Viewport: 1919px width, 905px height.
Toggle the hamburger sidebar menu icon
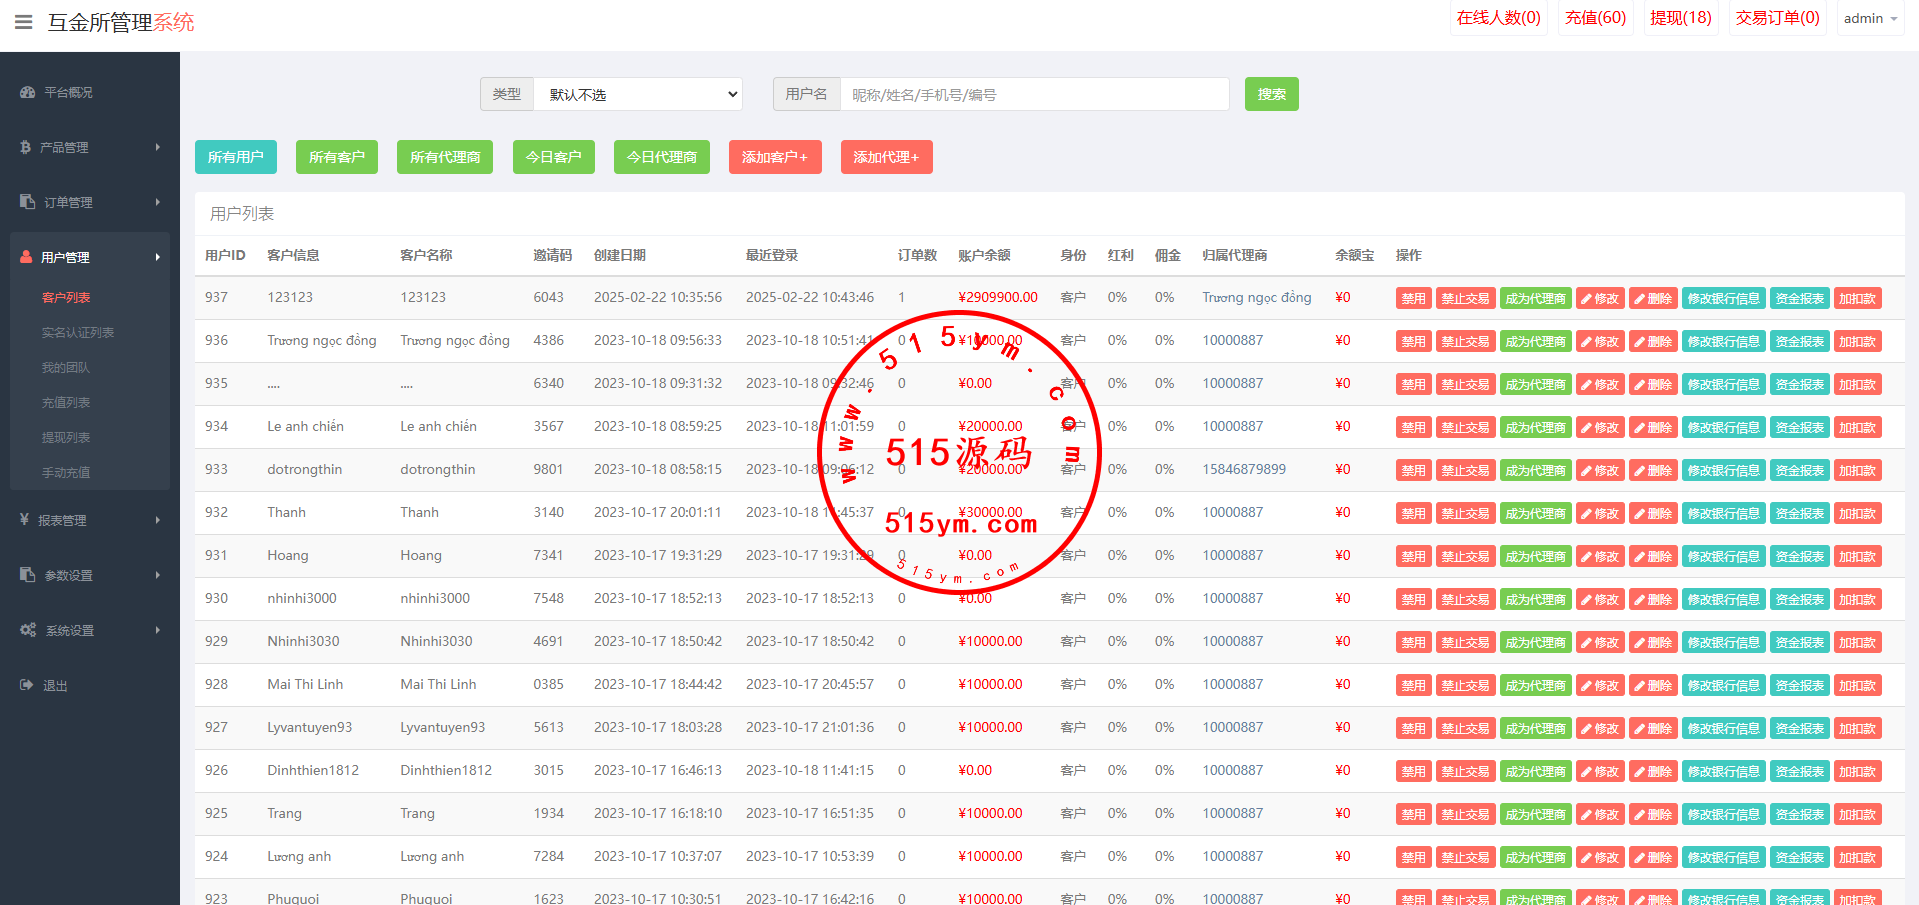pos(23,22)
